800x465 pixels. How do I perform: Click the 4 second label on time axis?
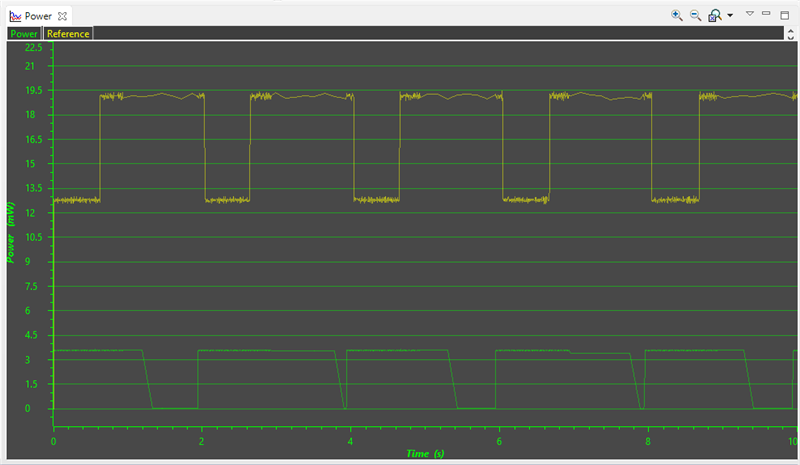350,441
